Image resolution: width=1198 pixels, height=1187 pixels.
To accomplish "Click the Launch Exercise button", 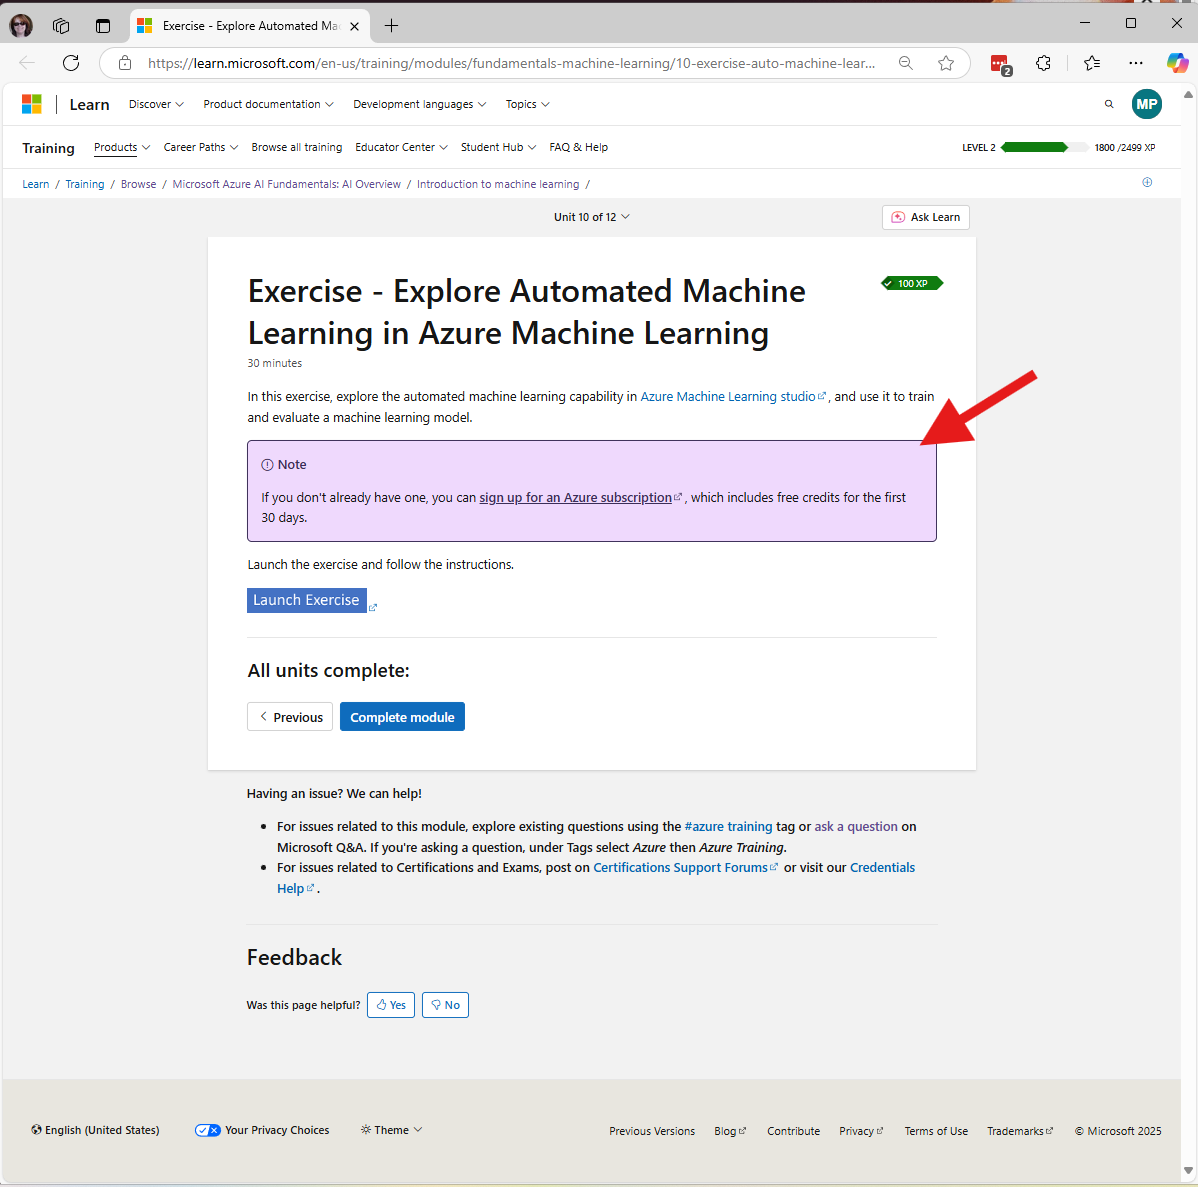I will pos(306,600).
